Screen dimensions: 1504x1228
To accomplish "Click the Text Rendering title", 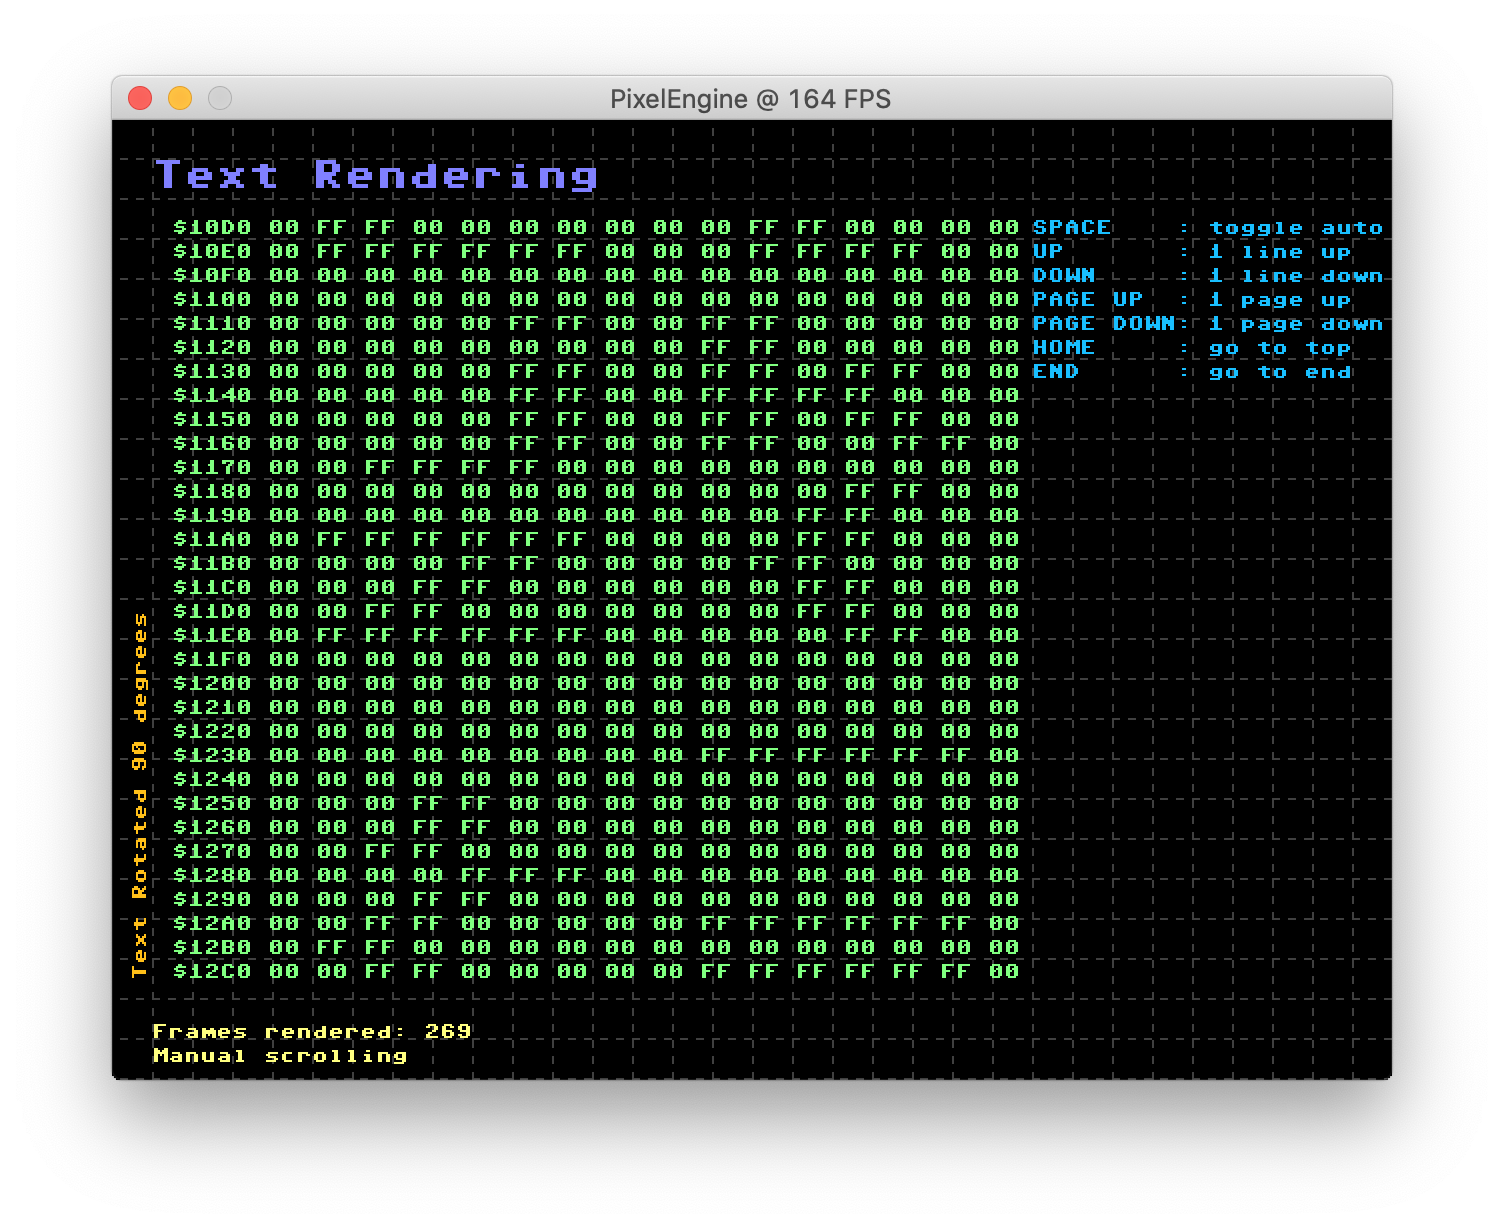I will pyautogui.click(x=375, y=175).
